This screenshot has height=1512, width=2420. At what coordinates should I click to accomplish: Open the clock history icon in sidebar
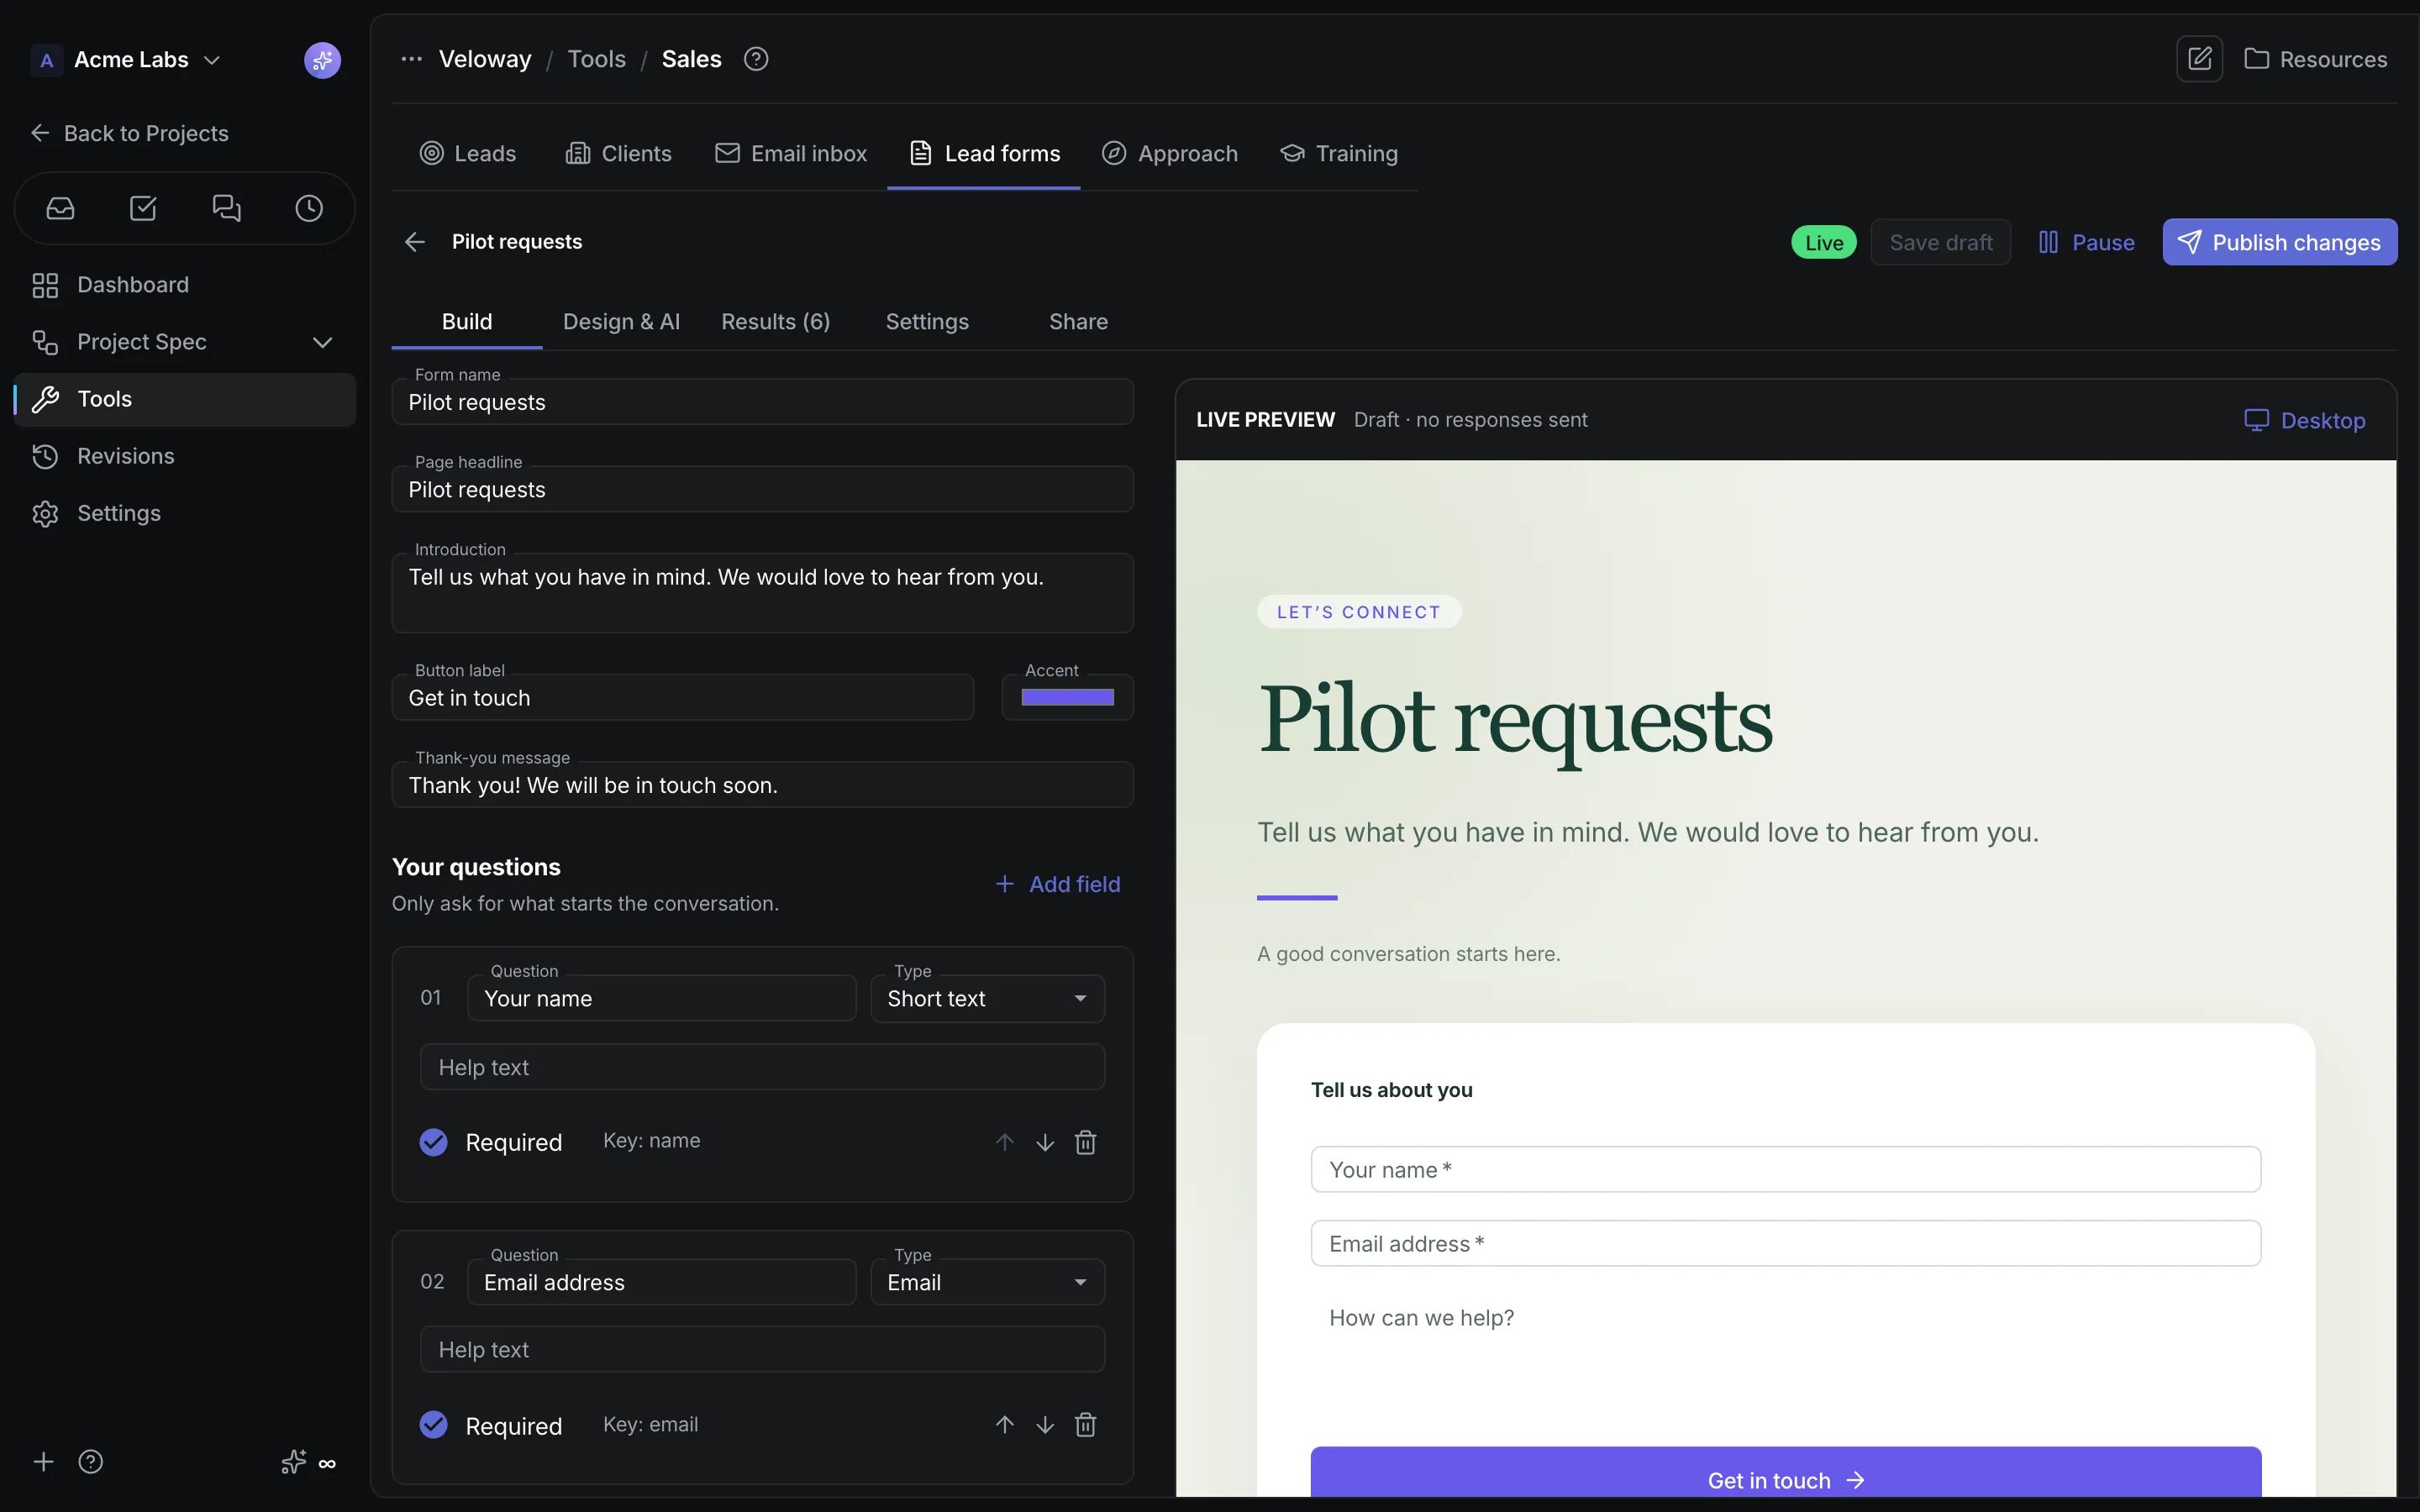(309, 208)
